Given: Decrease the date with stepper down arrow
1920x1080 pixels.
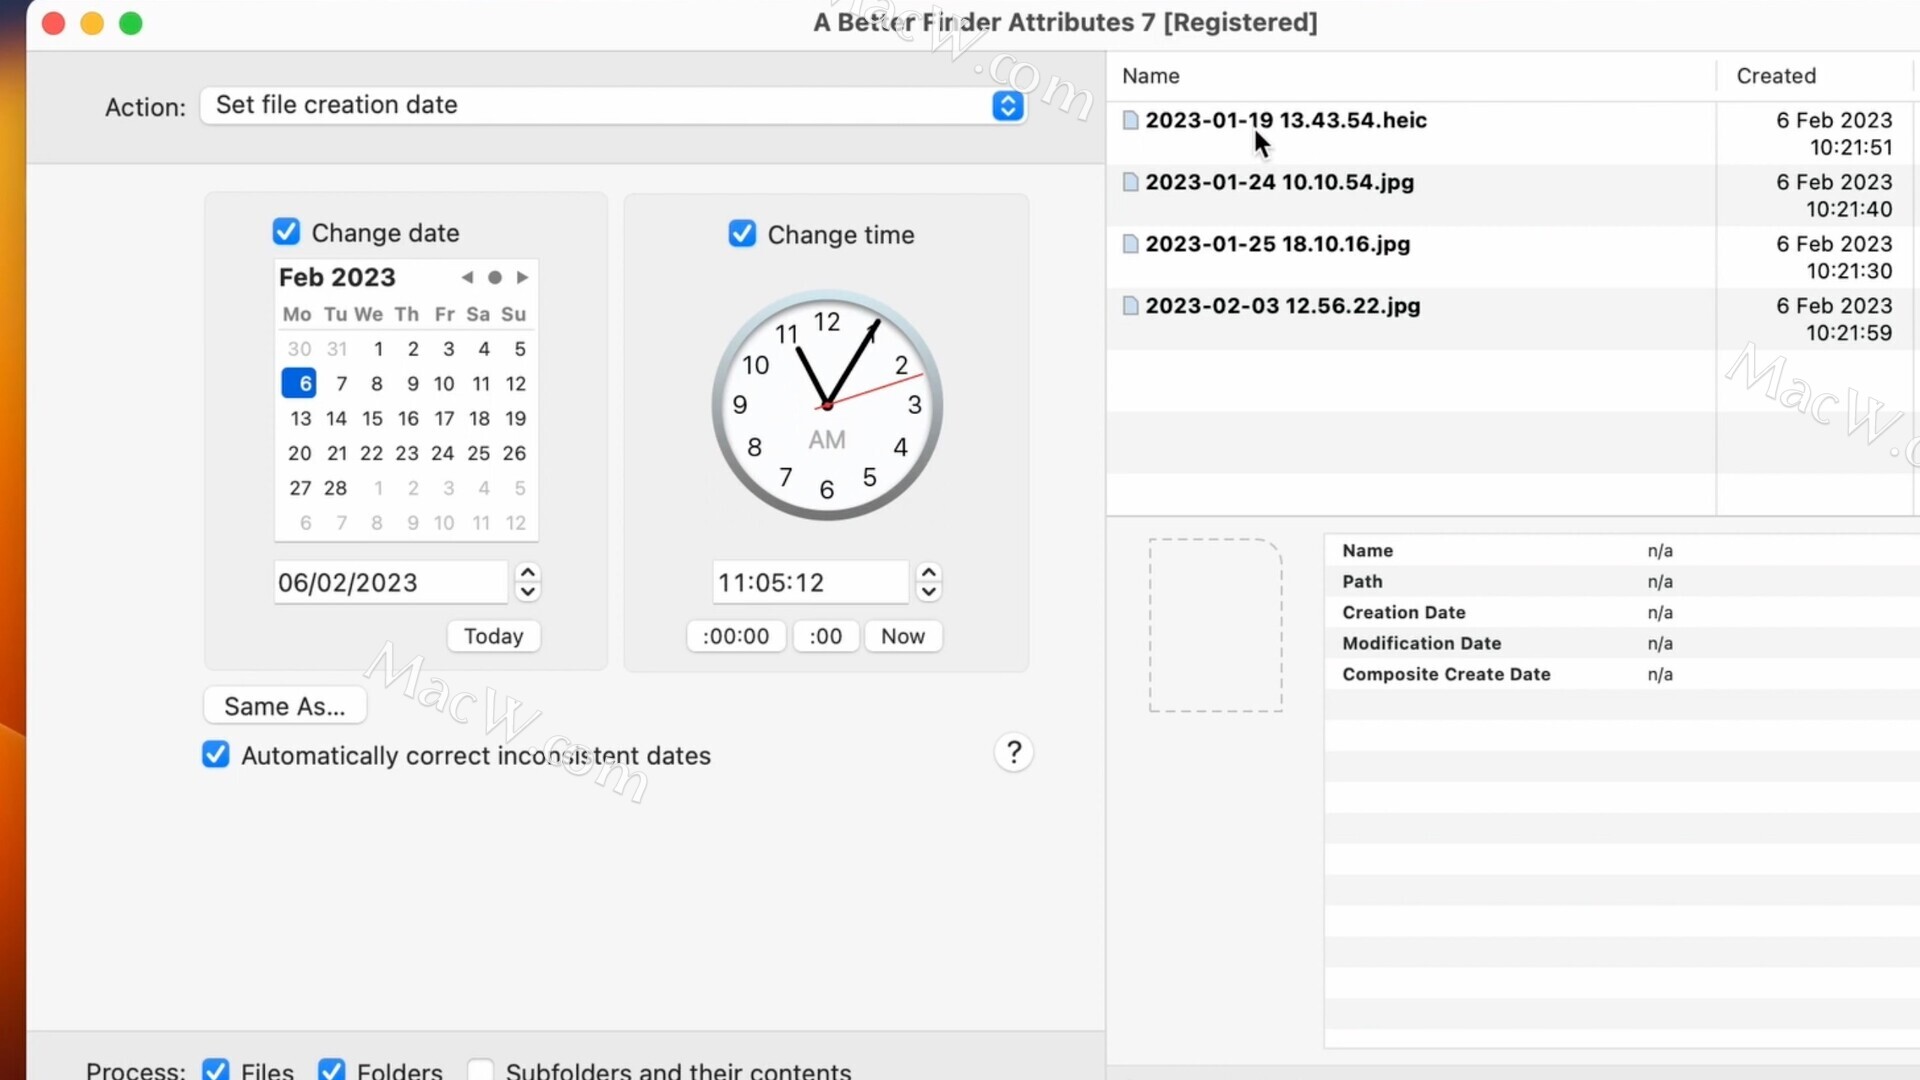Looking at the screenshot, I should tap(528, 592).
